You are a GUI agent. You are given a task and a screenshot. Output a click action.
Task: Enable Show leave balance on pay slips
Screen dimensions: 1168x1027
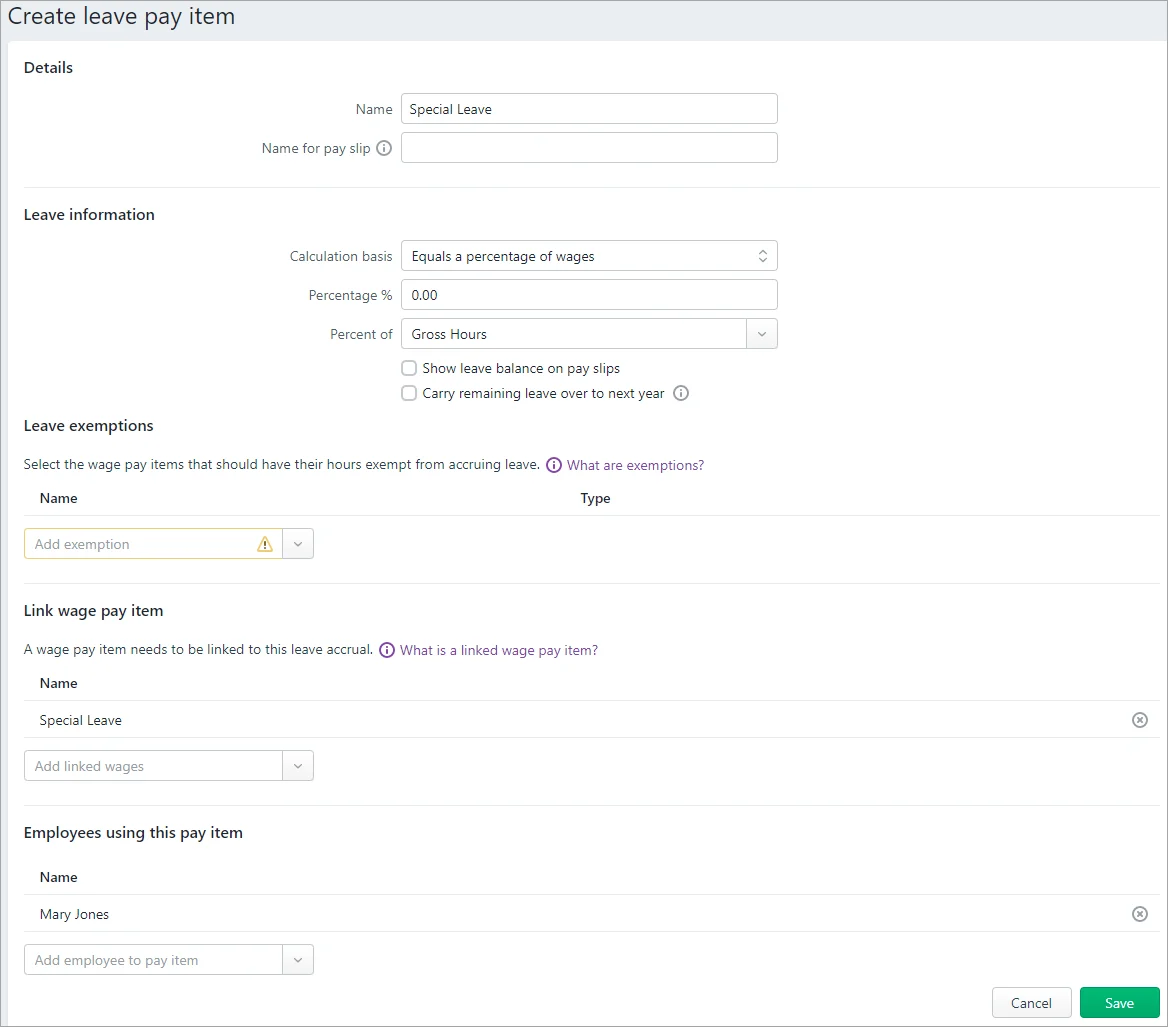[x=409, y=368]
